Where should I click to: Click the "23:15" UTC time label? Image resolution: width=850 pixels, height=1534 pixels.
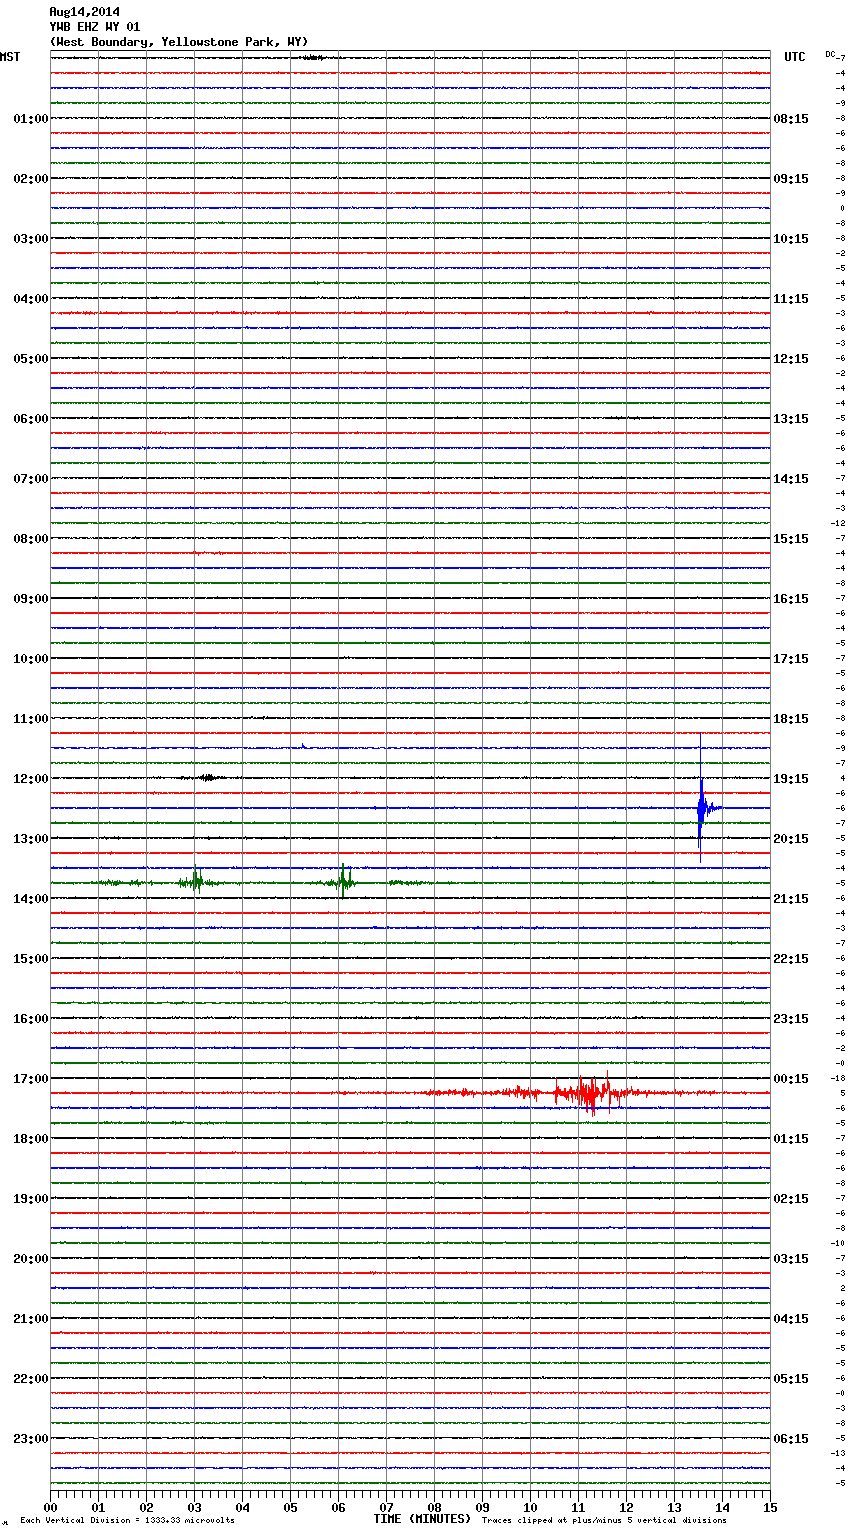(x=791, y=1019)
